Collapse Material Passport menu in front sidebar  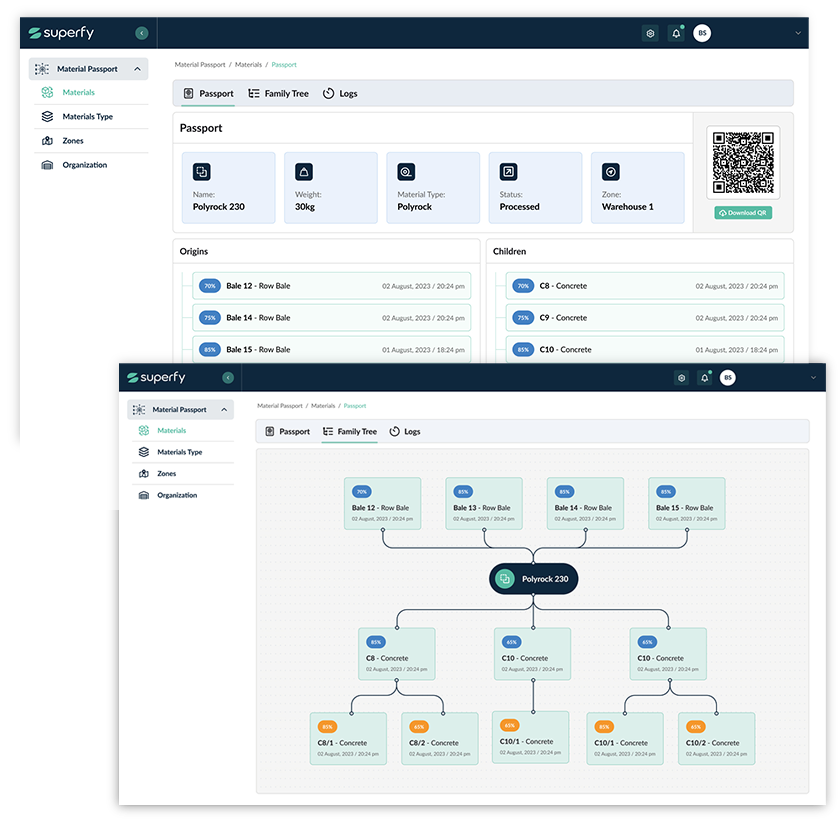[x=224, y=410]
